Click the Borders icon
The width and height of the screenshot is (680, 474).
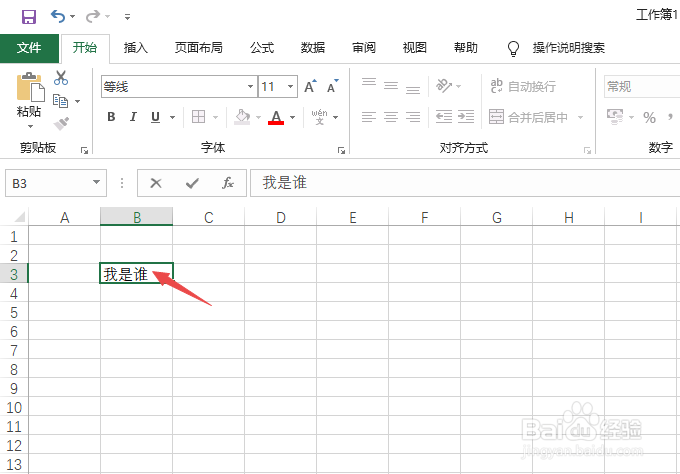pyautogui.click(x=199, y=117)
